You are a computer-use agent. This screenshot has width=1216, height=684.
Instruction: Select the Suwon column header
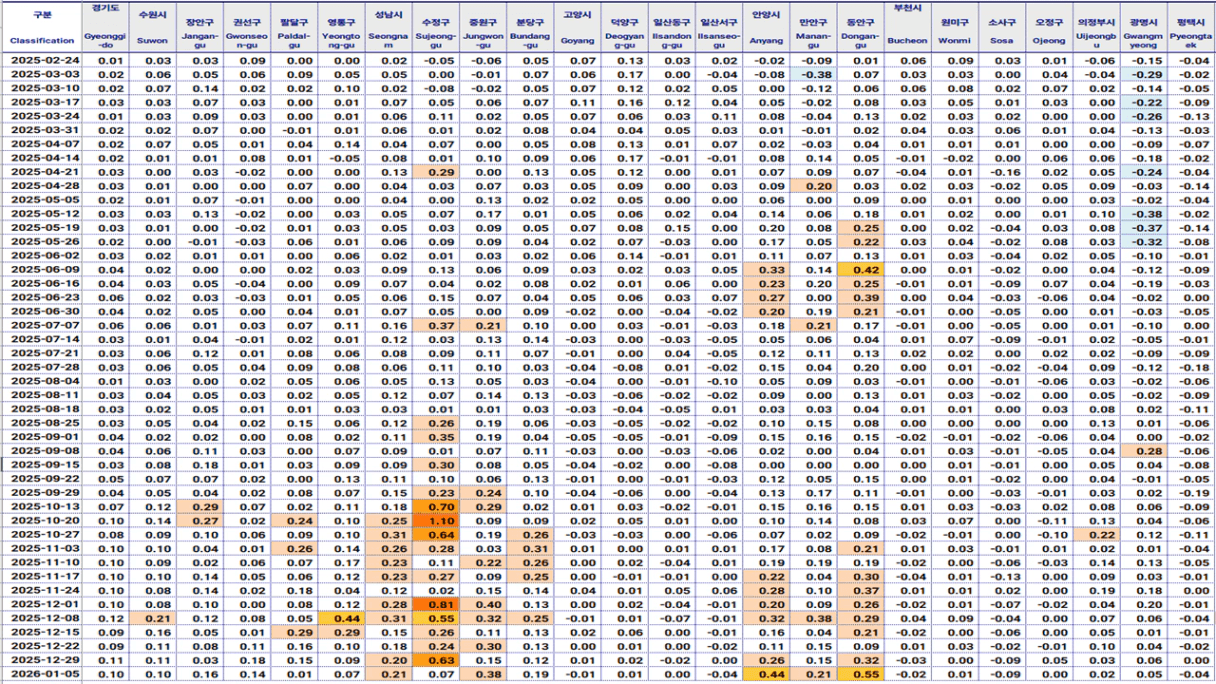(x=152, y=28)
